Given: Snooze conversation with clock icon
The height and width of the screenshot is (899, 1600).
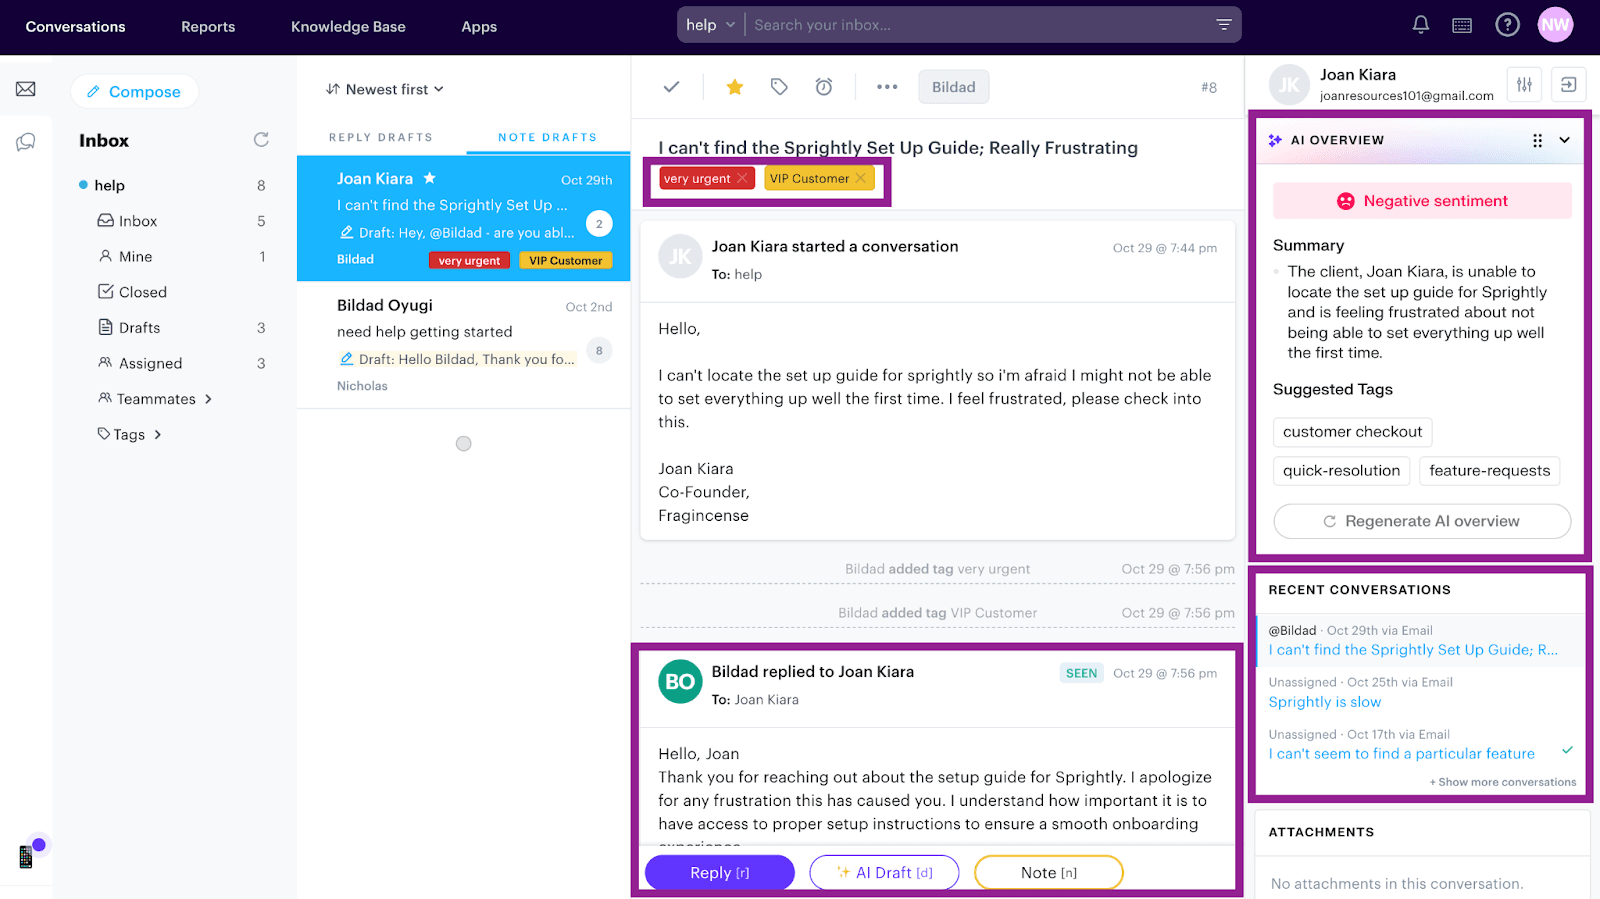Looking at the screenshot, I should [x=824, y=87].
